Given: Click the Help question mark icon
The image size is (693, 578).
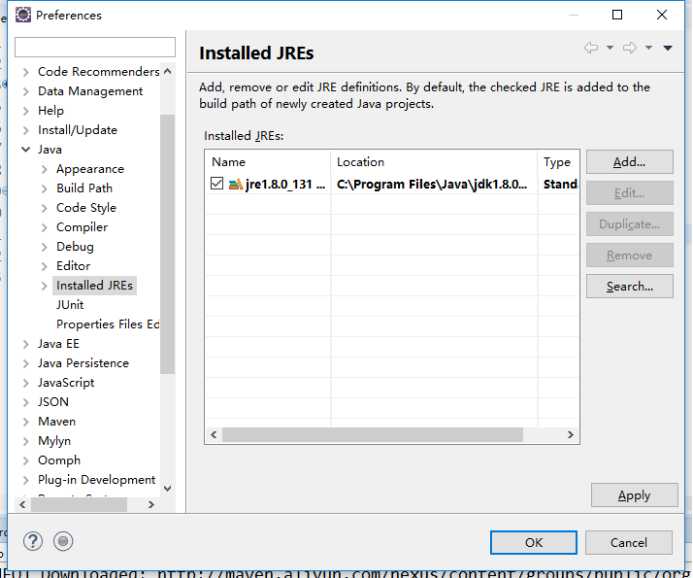Looking at the screenshot, I should [33, 541].
